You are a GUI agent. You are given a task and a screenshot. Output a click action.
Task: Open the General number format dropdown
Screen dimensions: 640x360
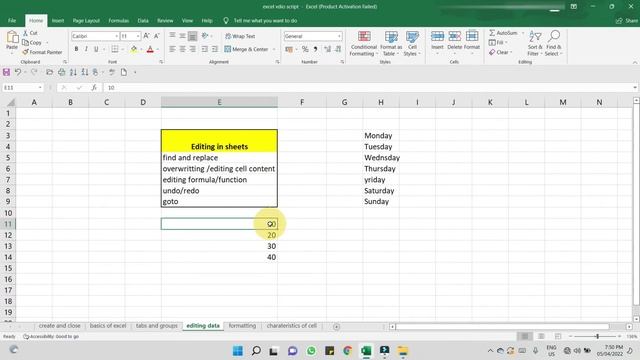coord(339,36)
